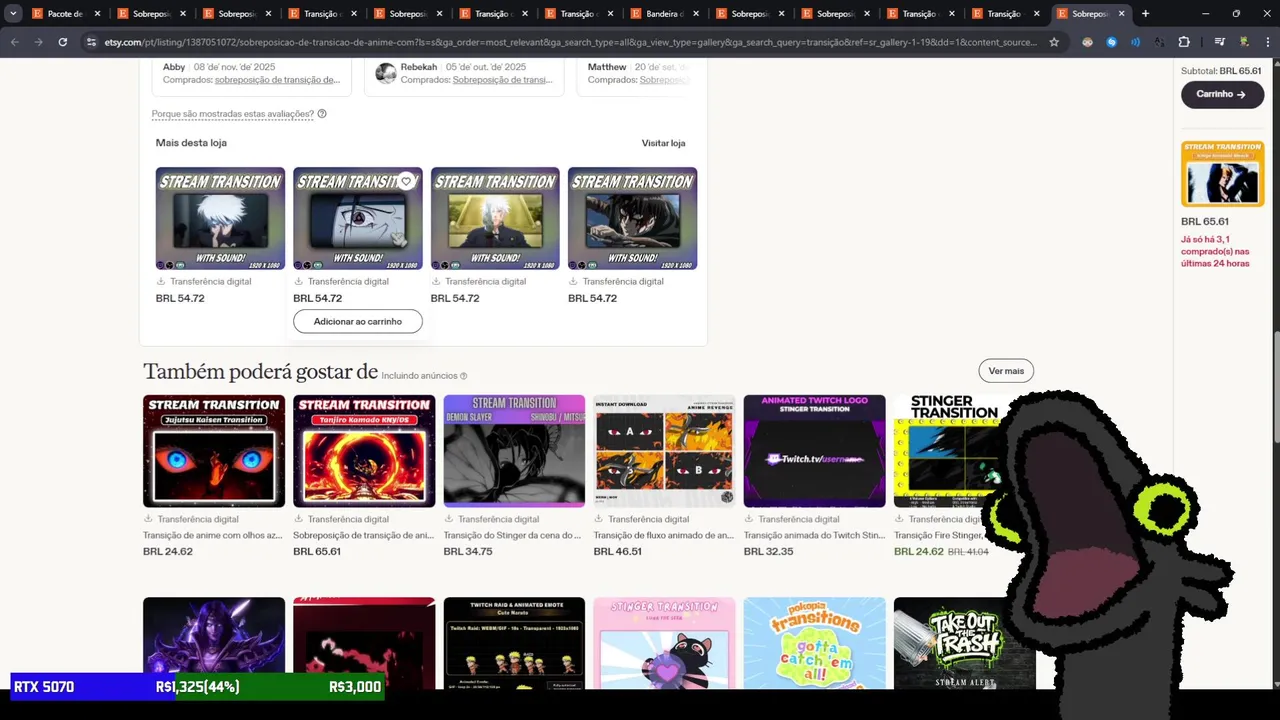Close the 'Bandeira' tab
Image resolution: width=1280 pixels, height=720 pixels.
695,14
